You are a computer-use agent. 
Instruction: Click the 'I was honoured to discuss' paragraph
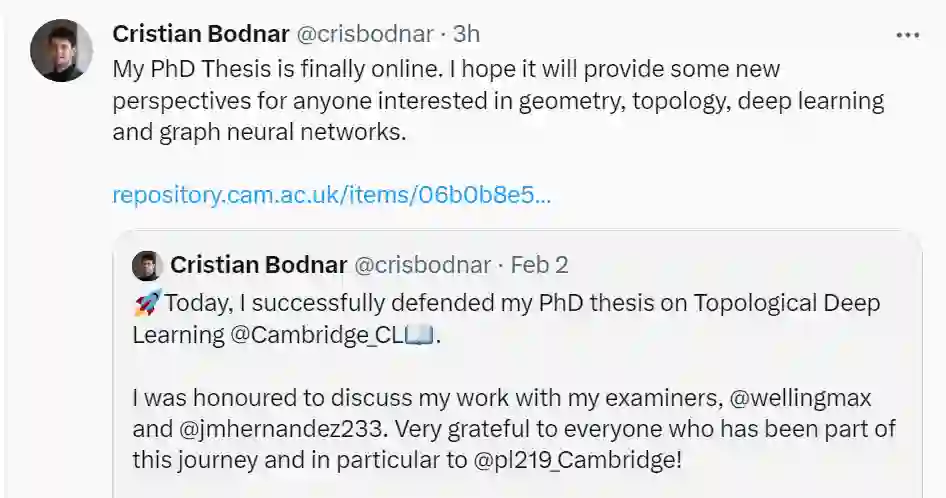click(x=420, y=397)
